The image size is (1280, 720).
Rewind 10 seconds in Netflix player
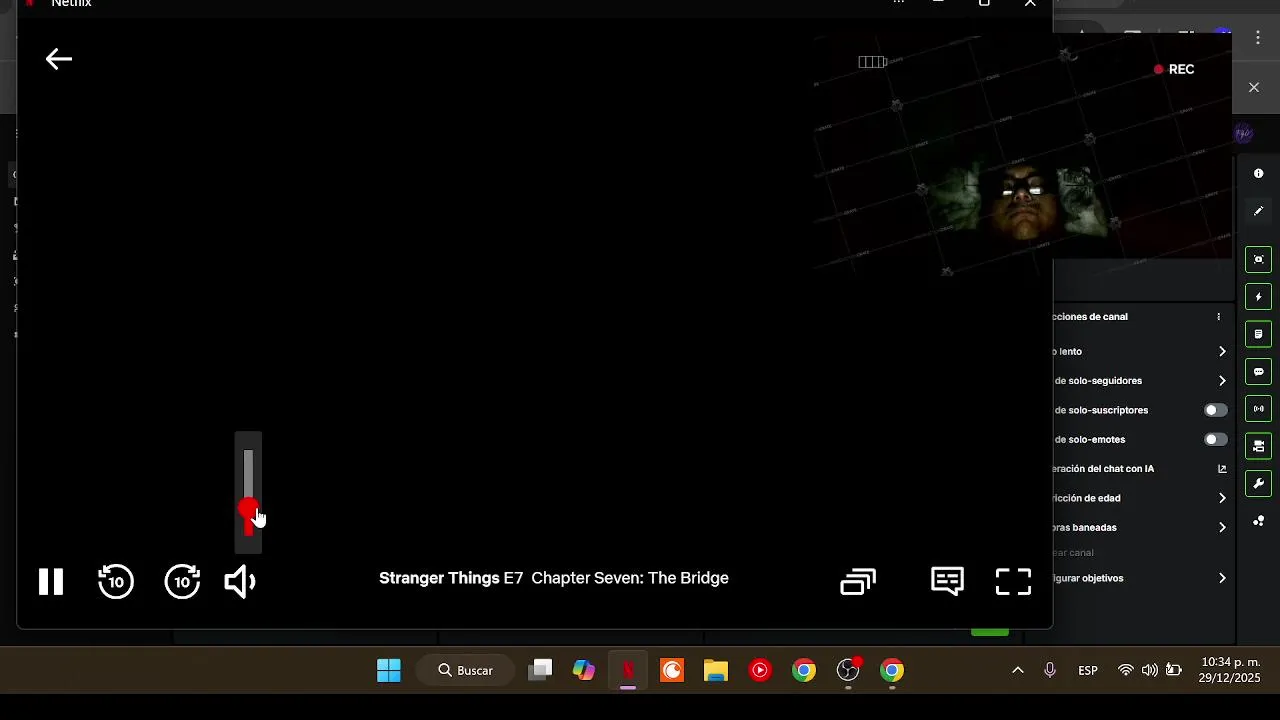[116, 581]
